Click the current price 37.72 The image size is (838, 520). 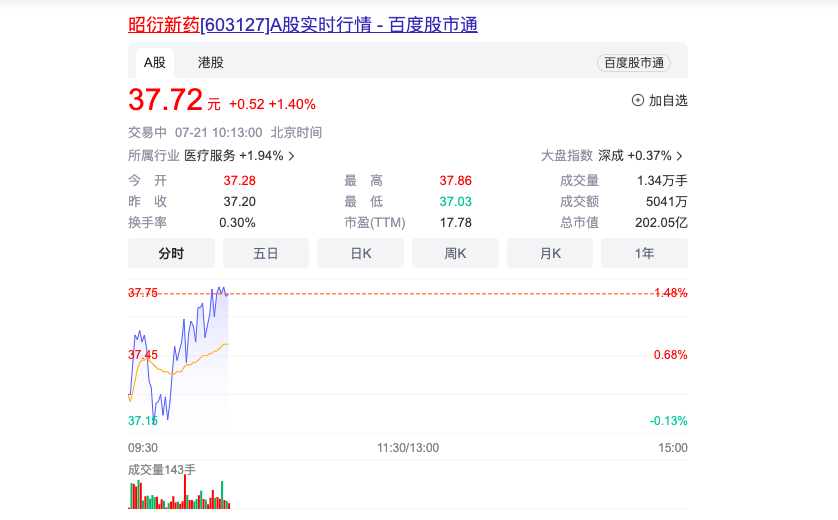(165, 100)
